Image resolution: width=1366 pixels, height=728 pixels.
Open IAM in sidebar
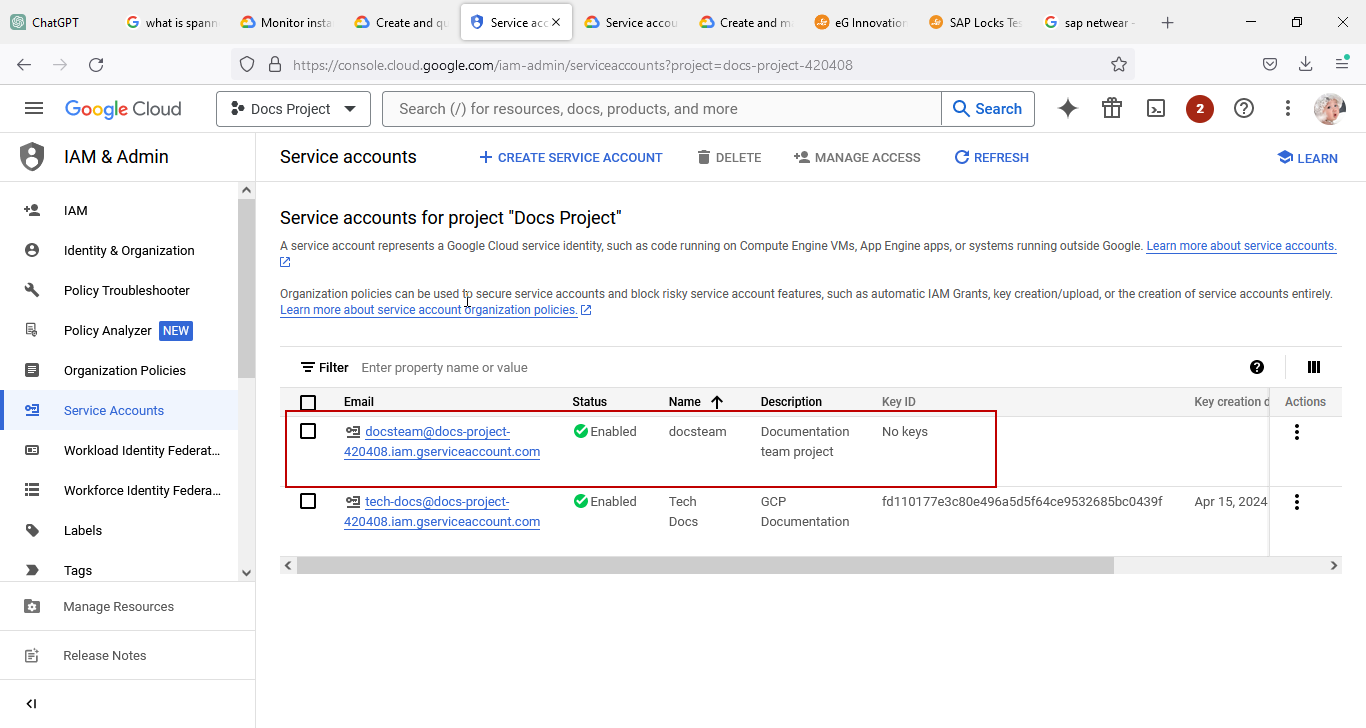[x=119, y=210]
